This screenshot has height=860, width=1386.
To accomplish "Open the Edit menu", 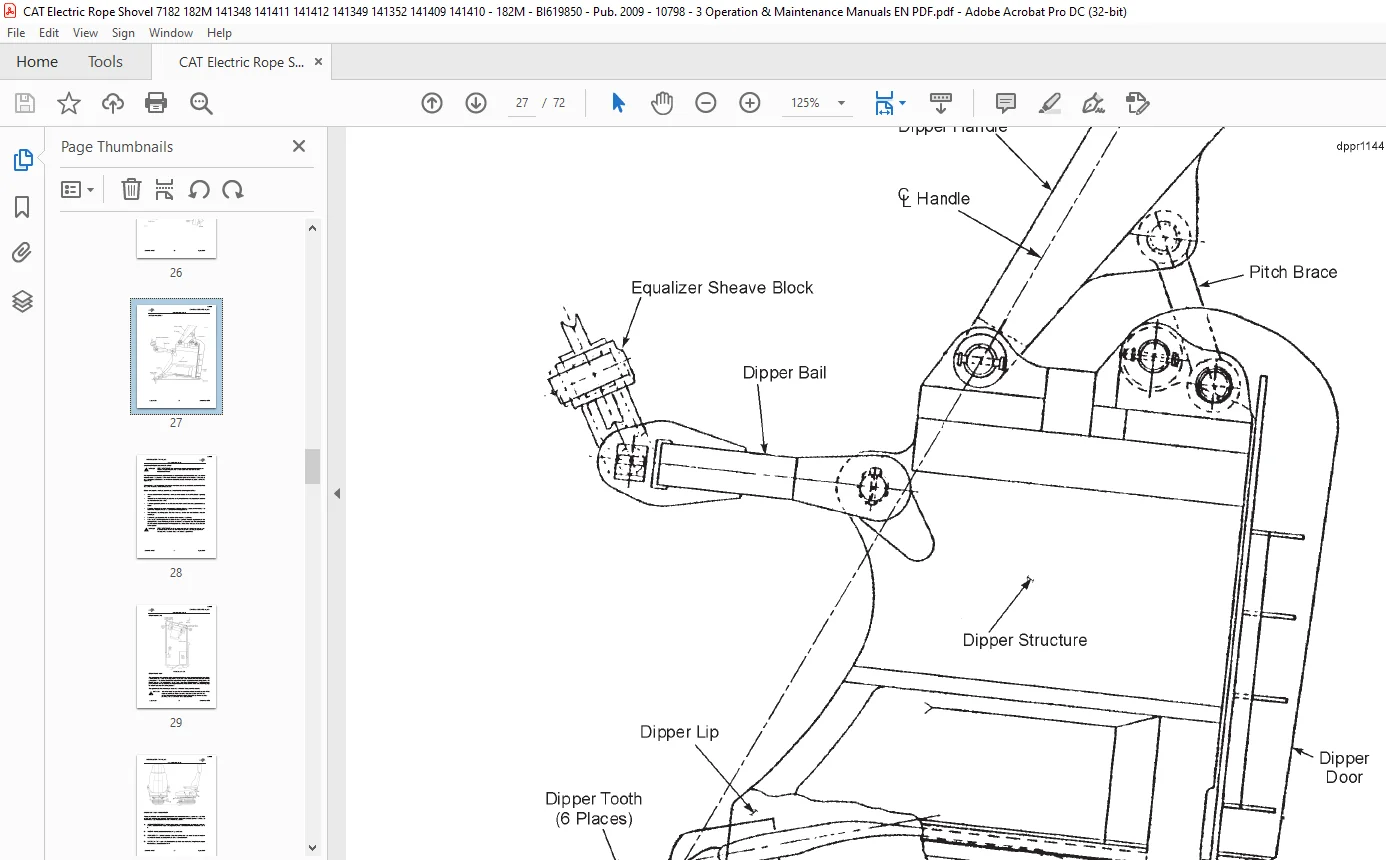I will tap(49, 33).
